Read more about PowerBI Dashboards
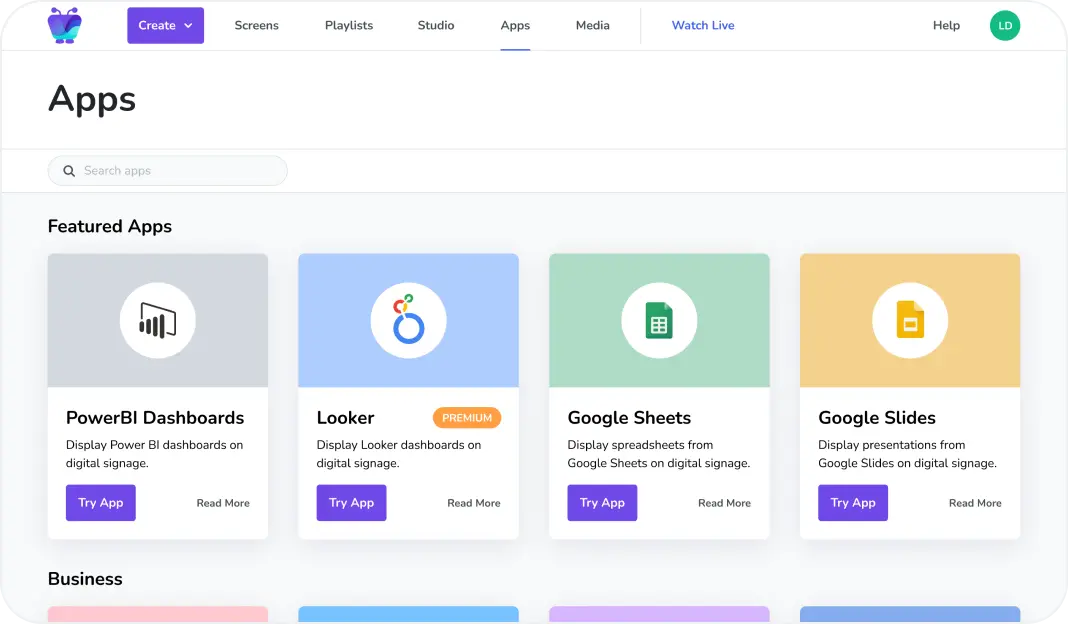Image resolution: width=1068 pixels, height=624 pixels. [x=223, y=503]
